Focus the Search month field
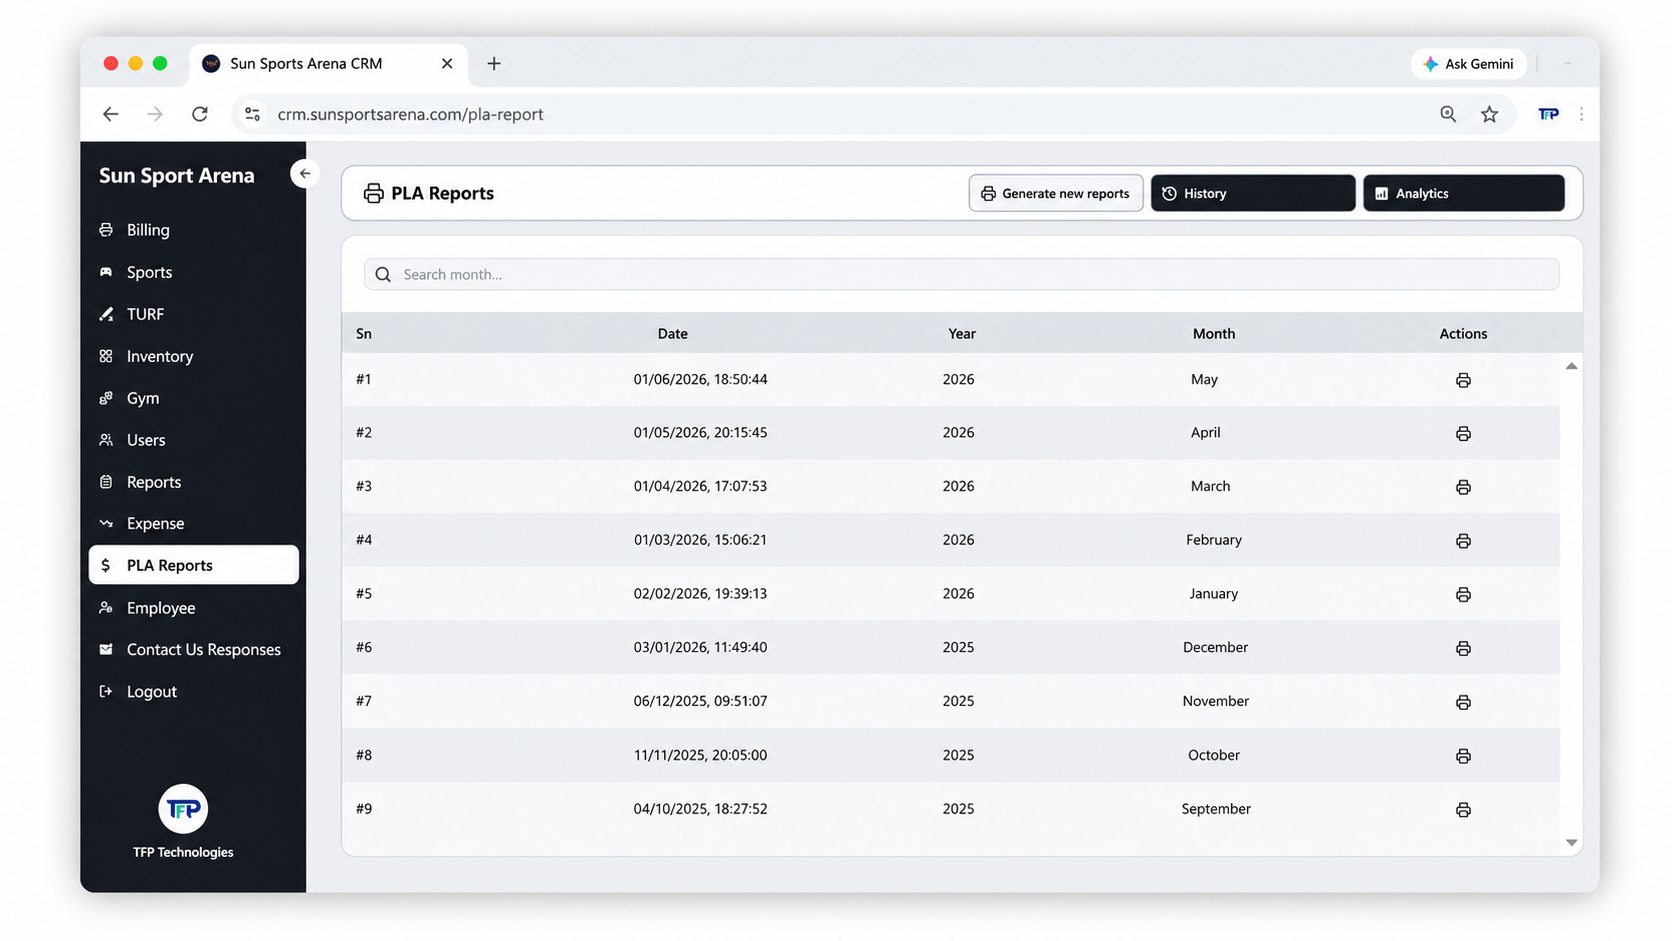Screen dimensions: 1672x941 click(961, 274)
